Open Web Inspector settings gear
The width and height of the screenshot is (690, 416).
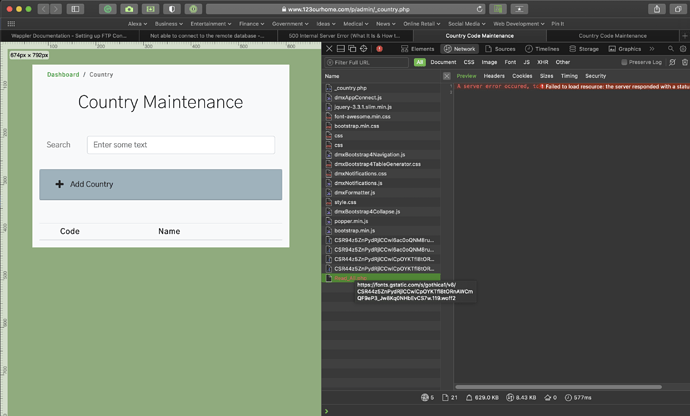tap(683, 49)
